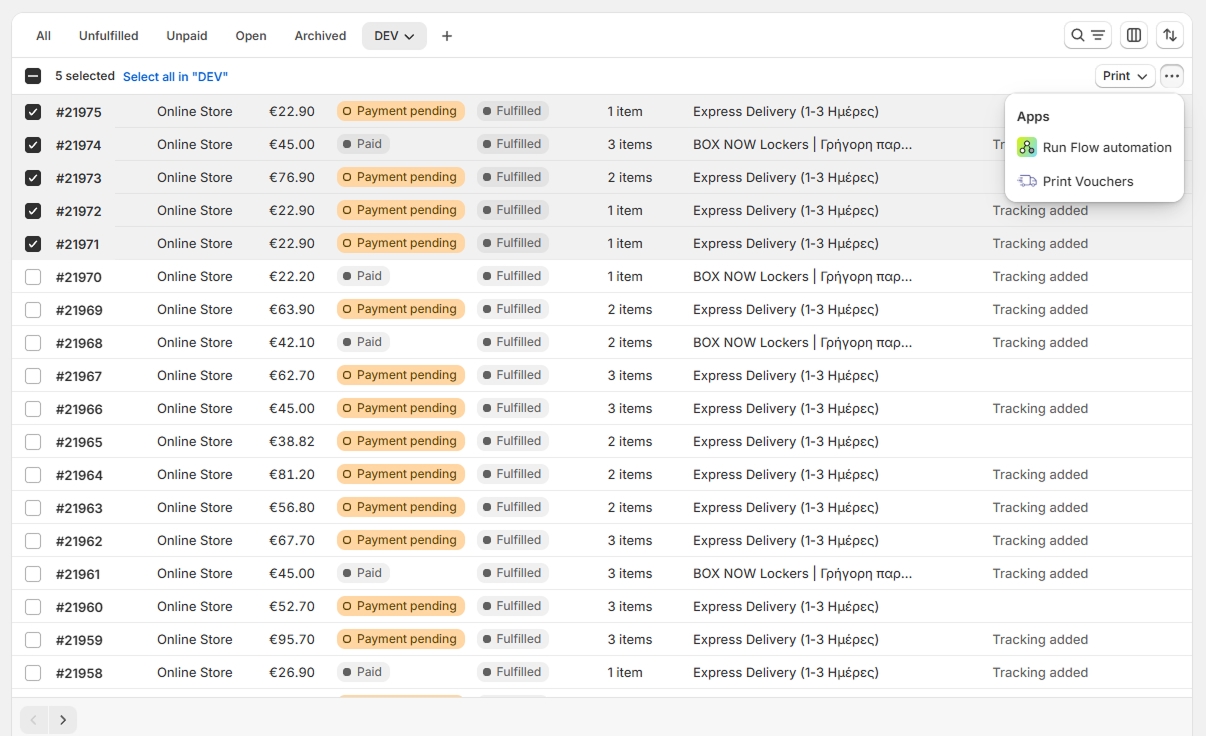Click the three-dots more actions button
The image size is (1206, 736).
pyautogui.click(x=1171, y=76)
